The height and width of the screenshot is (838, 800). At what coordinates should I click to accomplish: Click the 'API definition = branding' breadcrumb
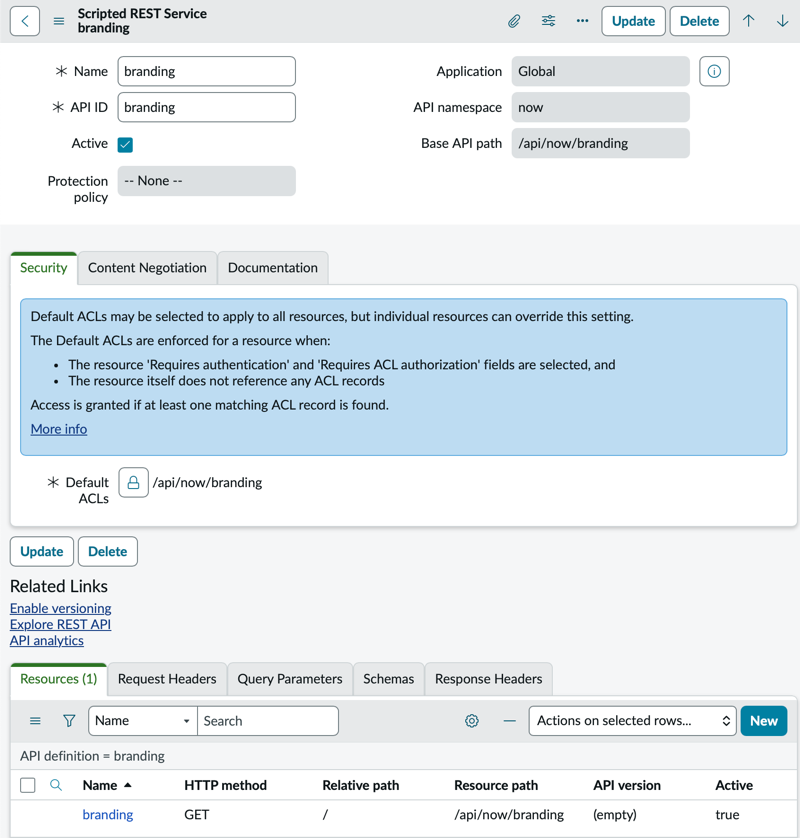pyautogui.click(x=92, y=756)
